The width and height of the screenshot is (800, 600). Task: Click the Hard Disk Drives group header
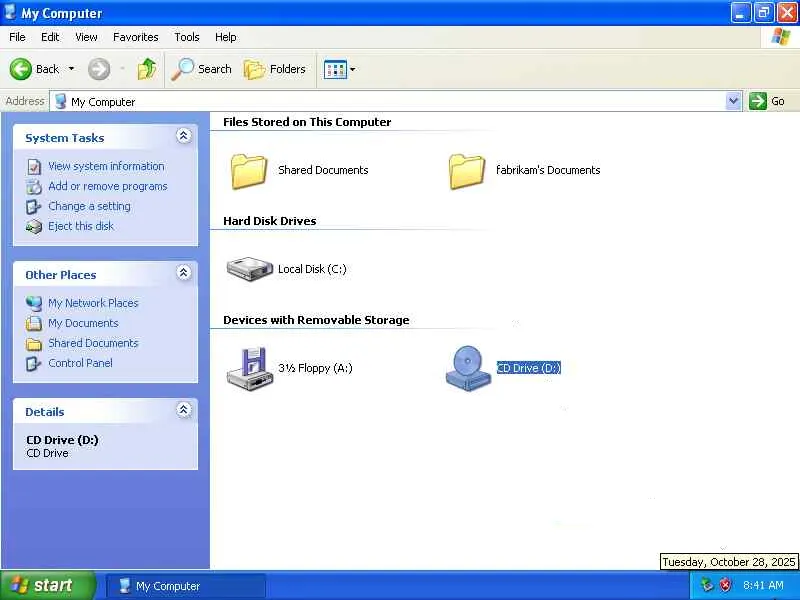click(269, 221)
